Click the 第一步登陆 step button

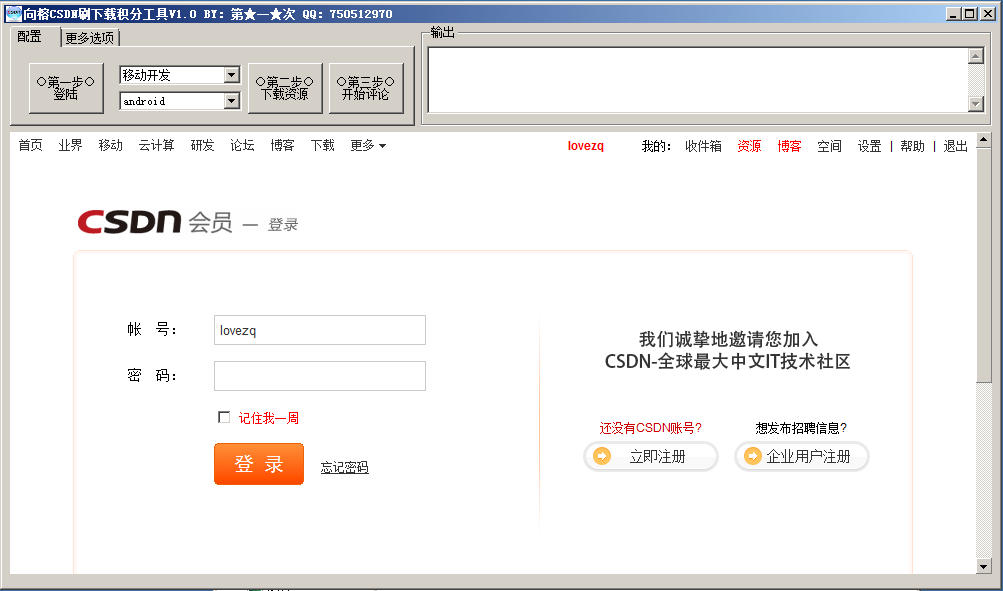[64, 88]
